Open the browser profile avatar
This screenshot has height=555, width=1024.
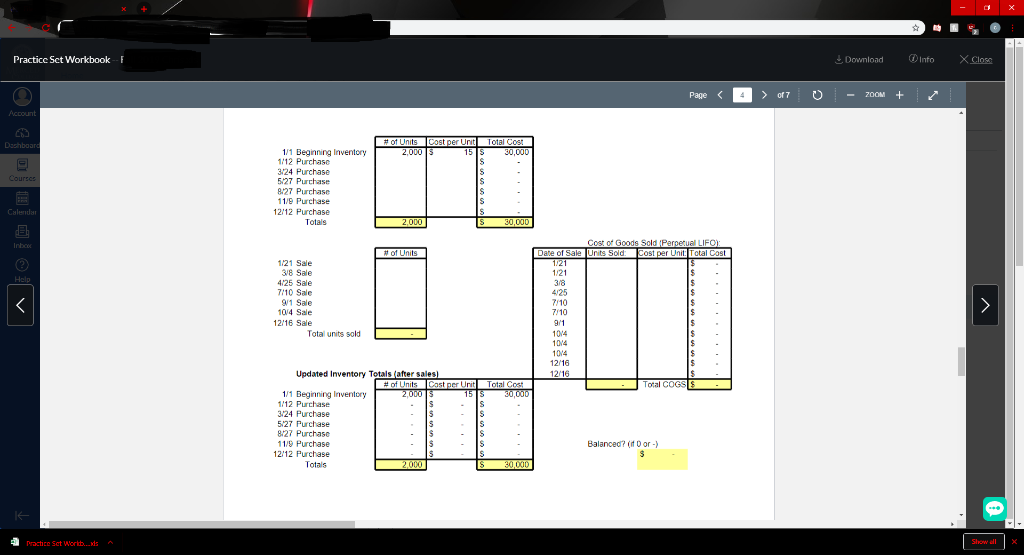click(995, 27)
